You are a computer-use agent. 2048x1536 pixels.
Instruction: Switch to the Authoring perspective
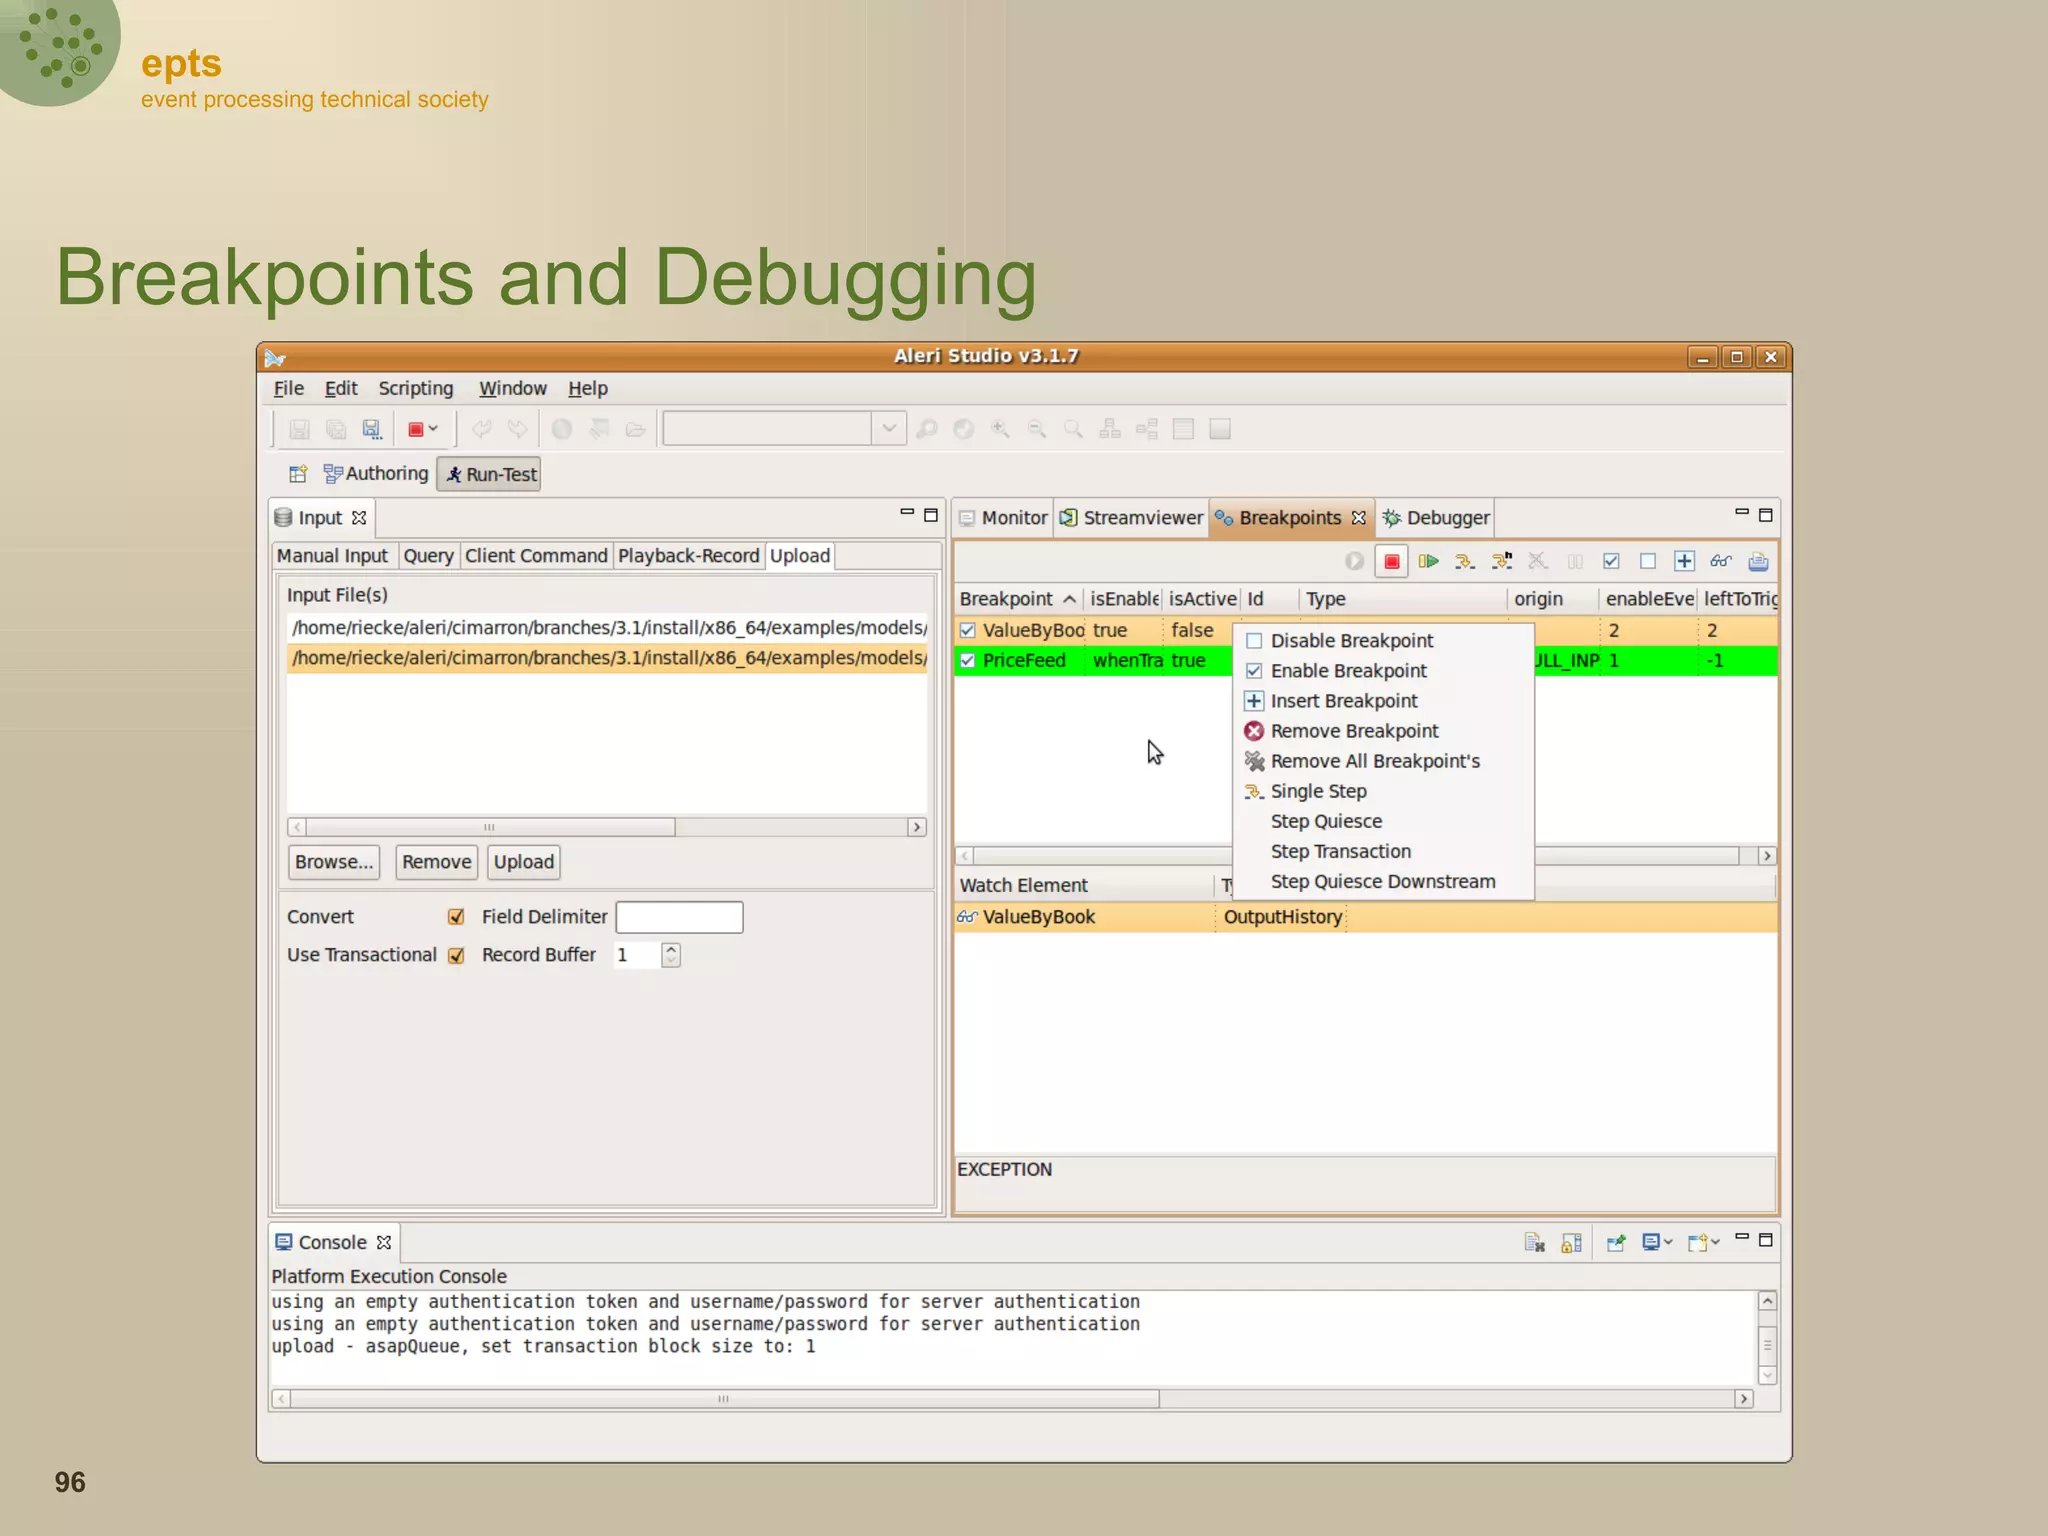tap(376, 474)
